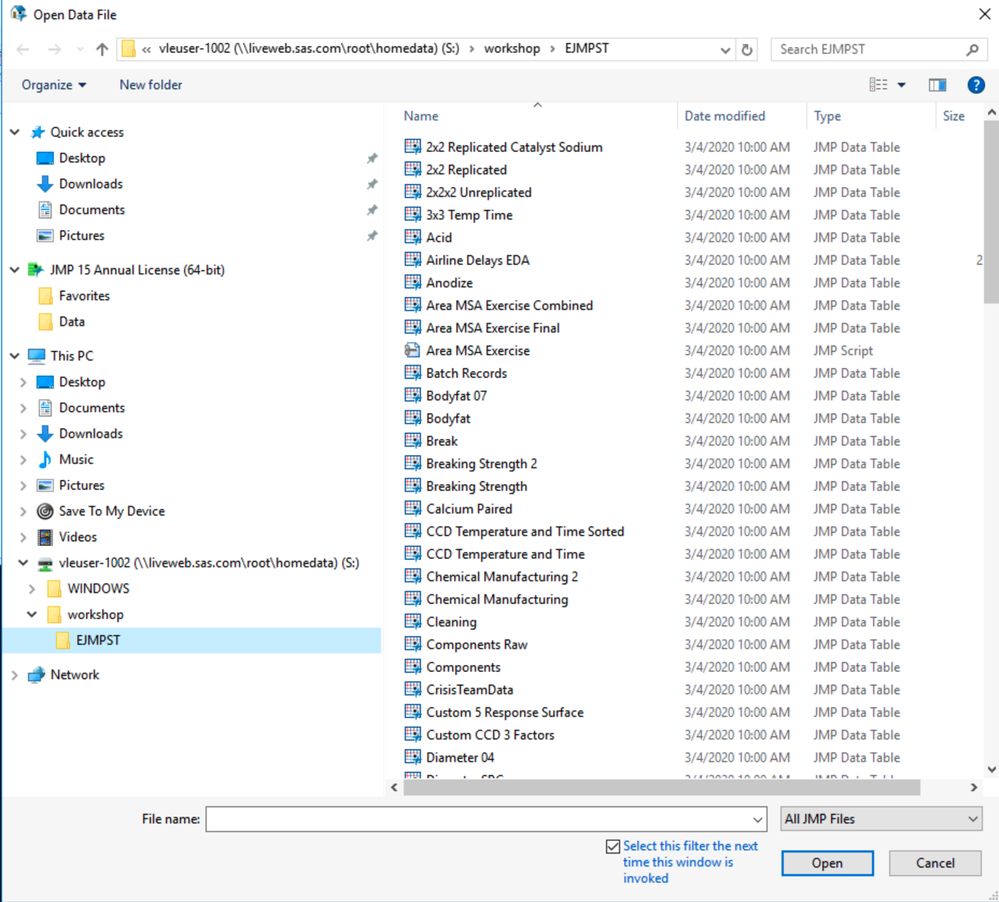Click the Cancel button
This screenshot has width=999, height=902.
935,863
